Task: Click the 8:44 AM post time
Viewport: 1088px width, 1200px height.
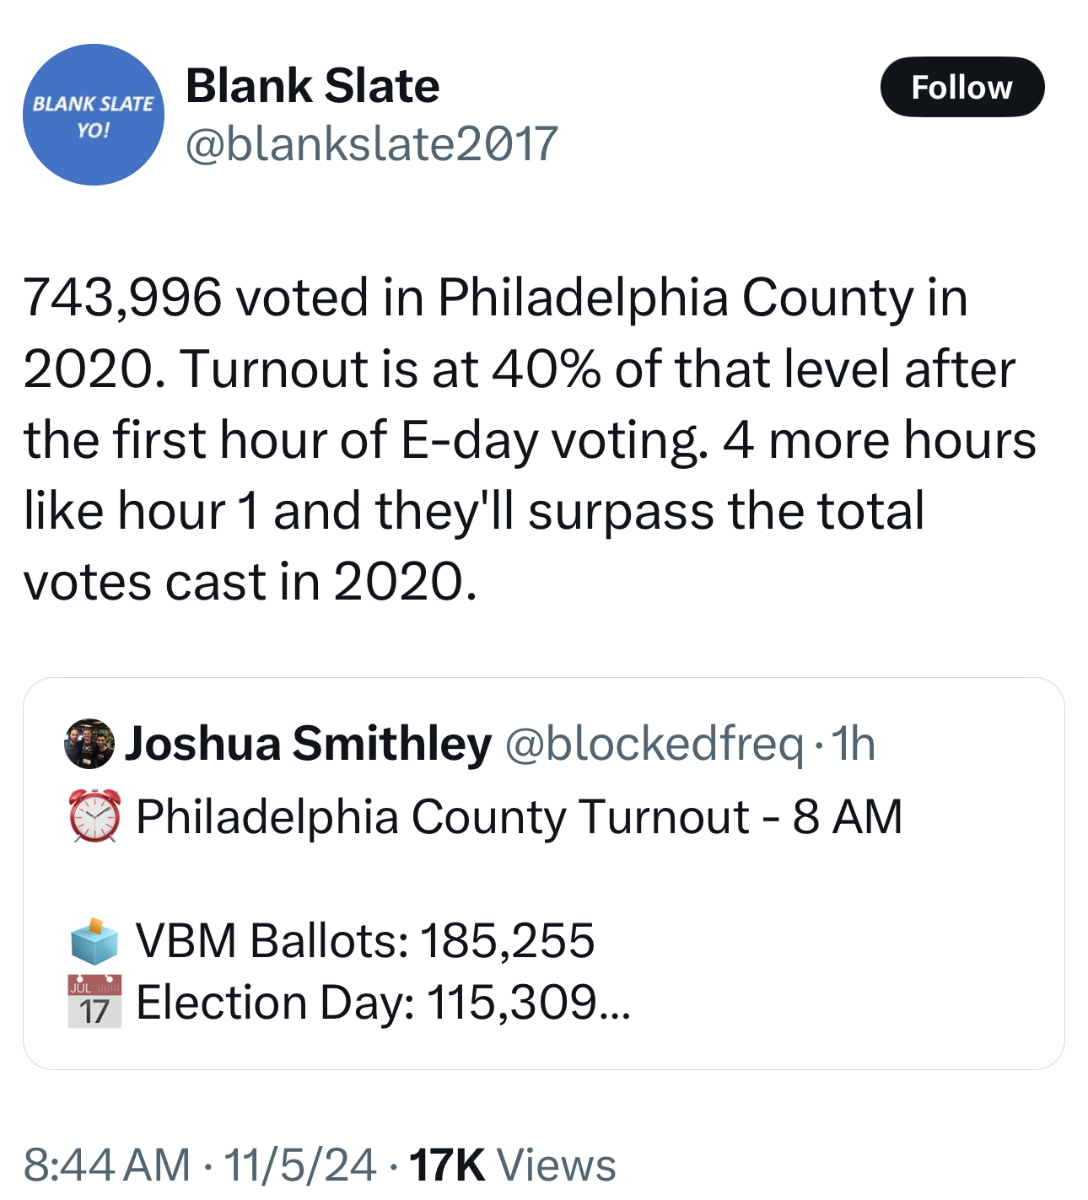Action: tap(106, 1165)
